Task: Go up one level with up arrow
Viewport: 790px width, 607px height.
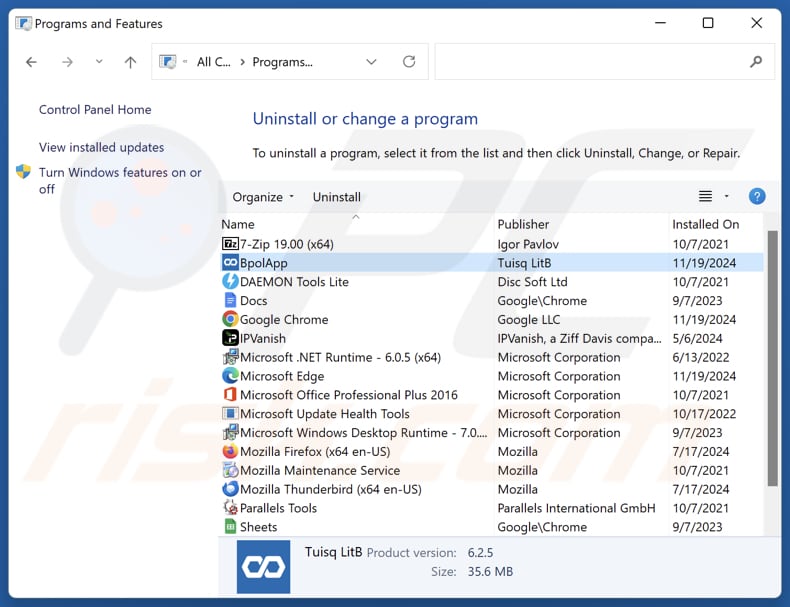Action: 130,62
